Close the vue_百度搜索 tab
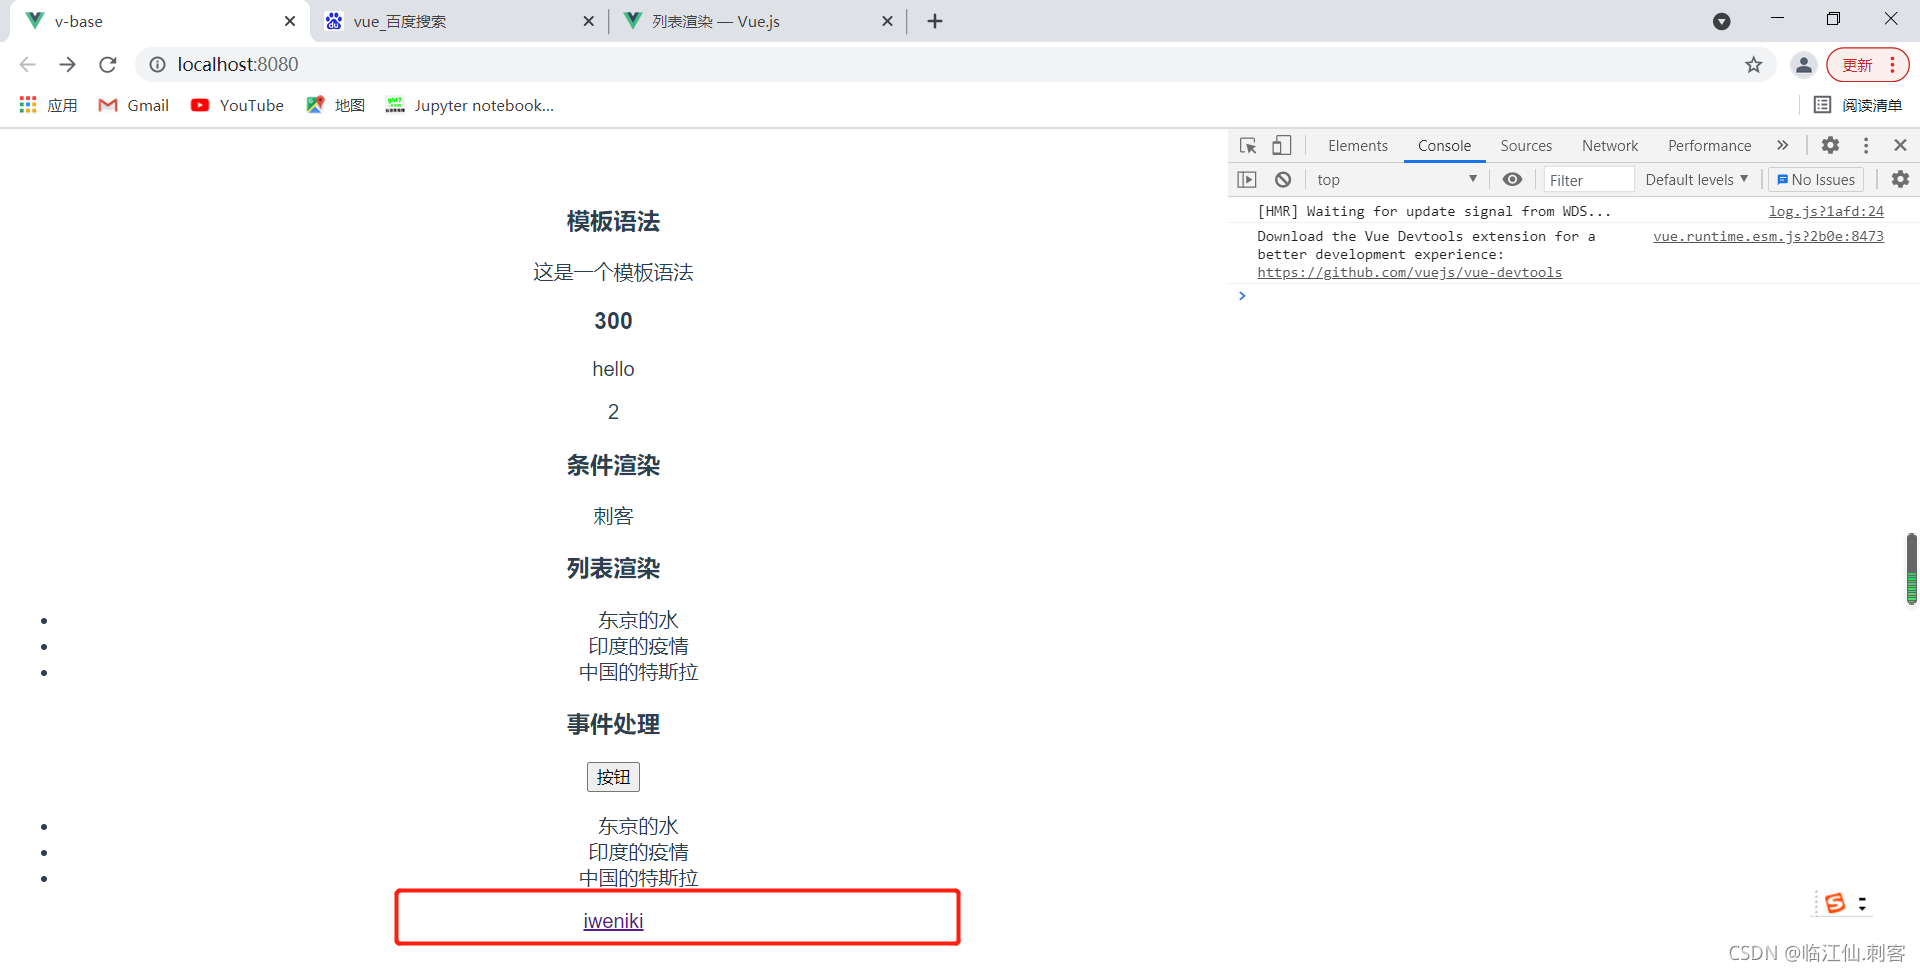This screenshot has height=971, width=1920. coord(588,21)
